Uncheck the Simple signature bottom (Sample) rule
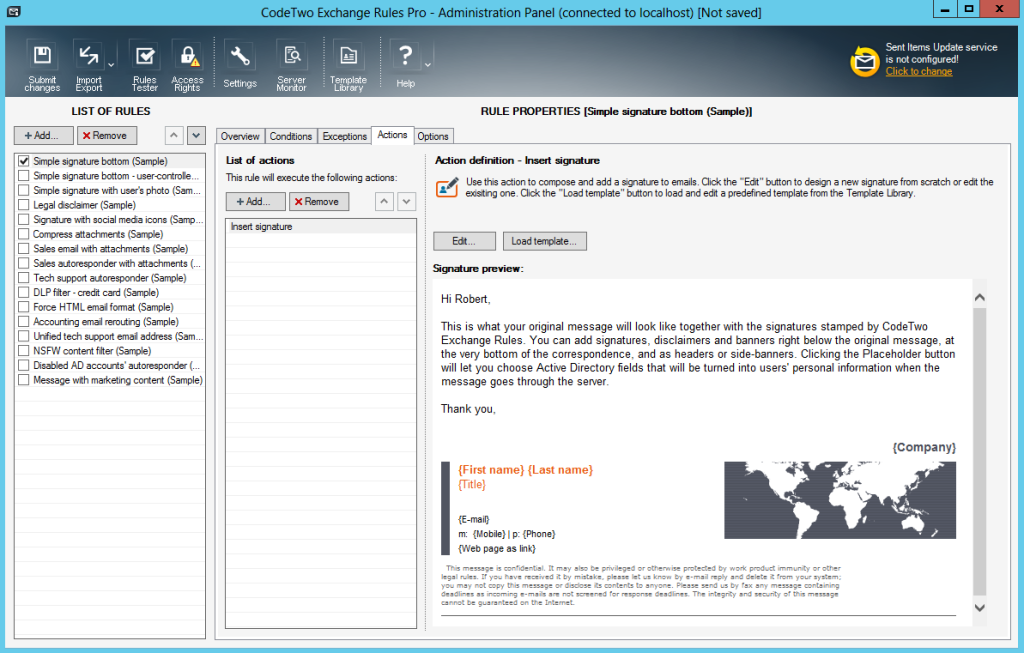1024x653 pixels. click(x=24, y=160)
